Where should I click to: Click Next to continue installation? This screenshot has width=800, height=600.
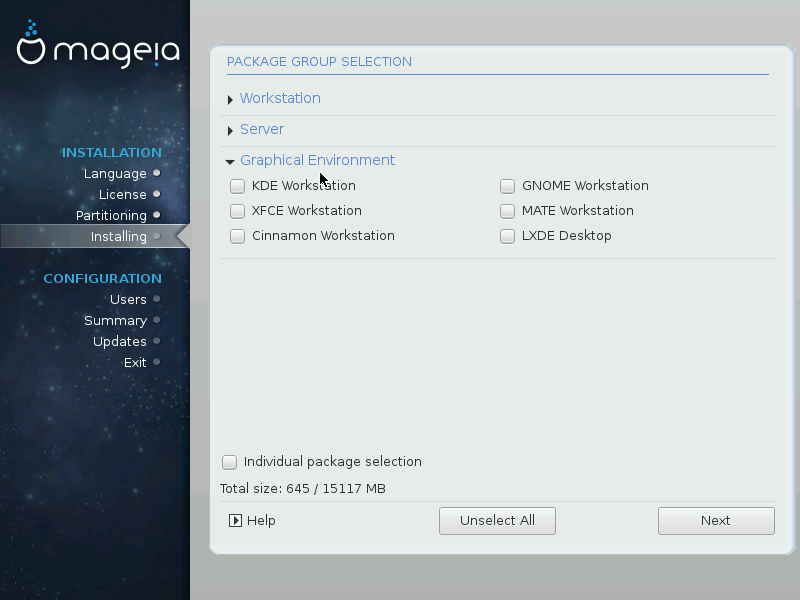click(715, 521)
